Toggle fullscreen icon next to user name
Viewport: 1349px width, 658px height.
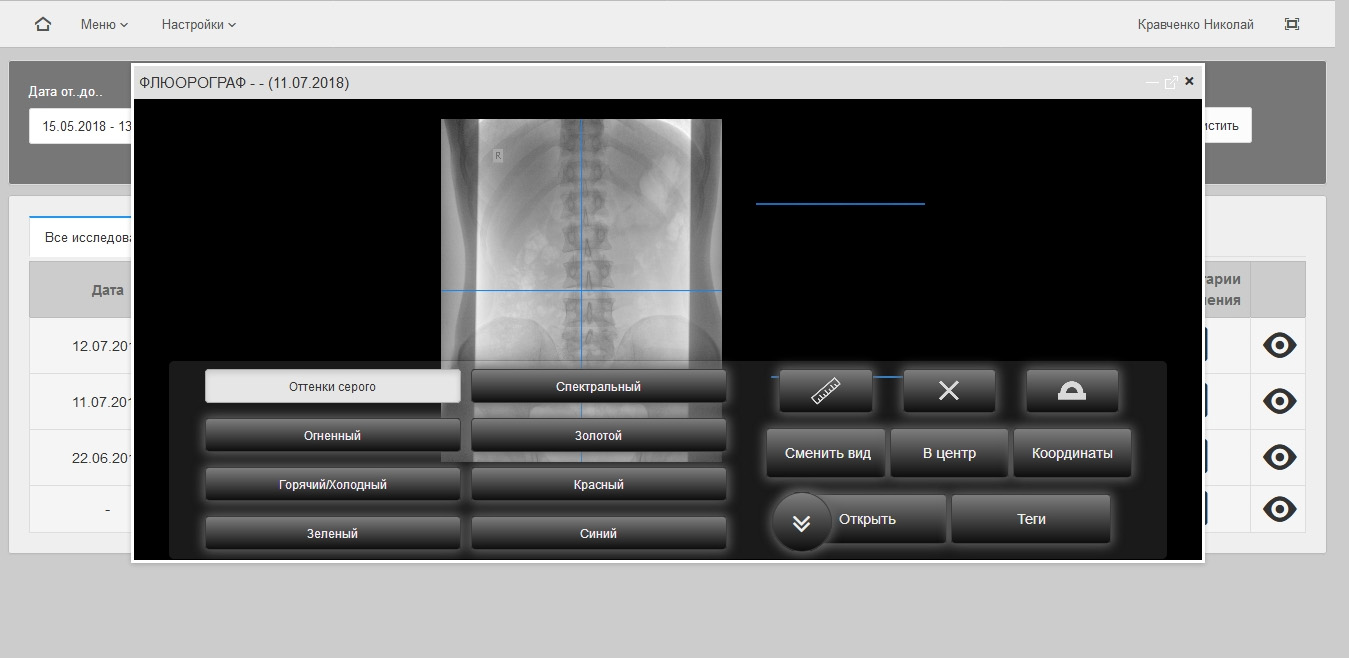1292,24
